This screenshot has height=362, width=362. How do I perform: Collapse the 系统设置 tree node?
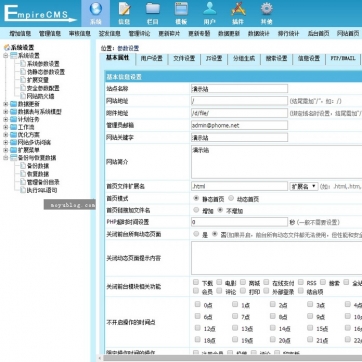(x=6, y=55)
